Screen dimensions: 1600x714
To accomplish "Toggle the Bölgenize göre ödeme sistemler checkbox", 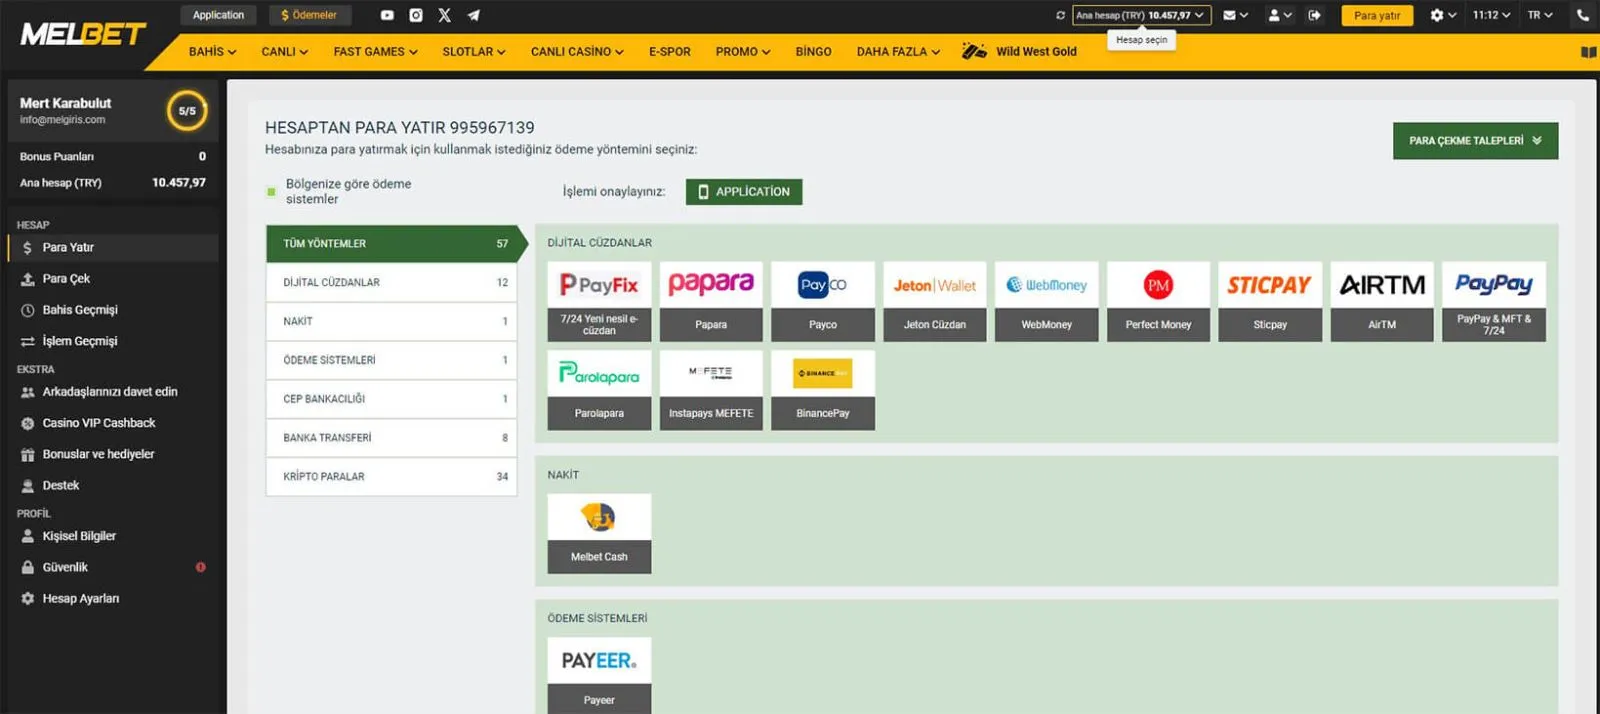I will (271, 191).
